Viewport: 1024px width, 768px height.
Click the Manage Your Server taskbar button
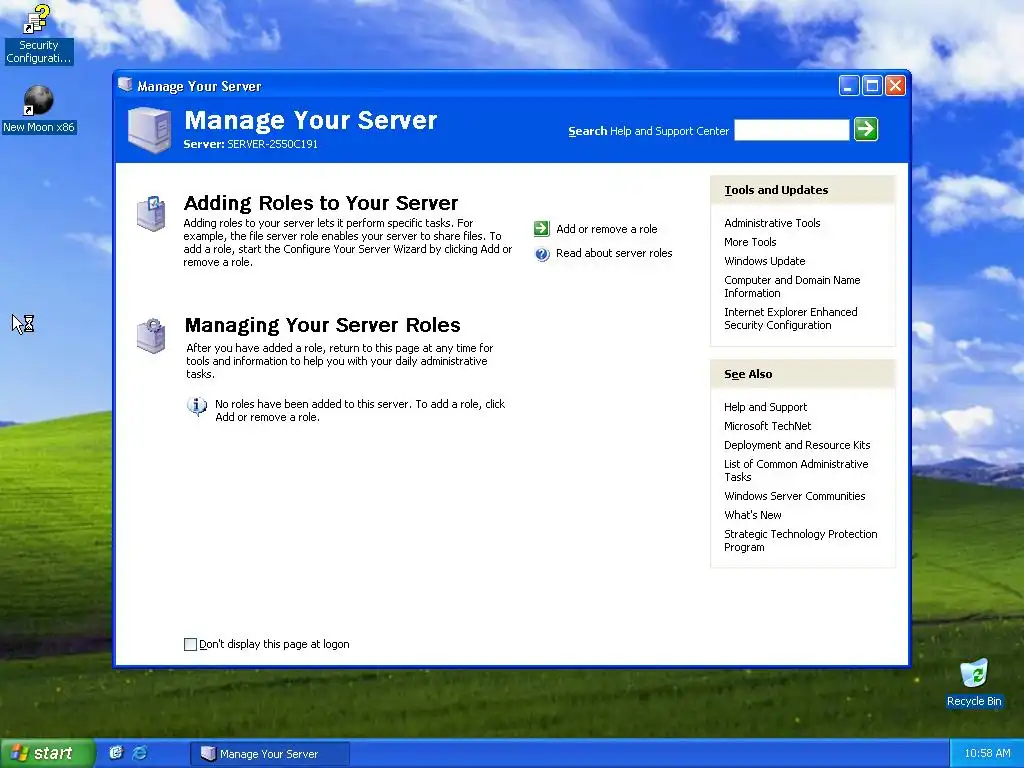coord(270,754)
